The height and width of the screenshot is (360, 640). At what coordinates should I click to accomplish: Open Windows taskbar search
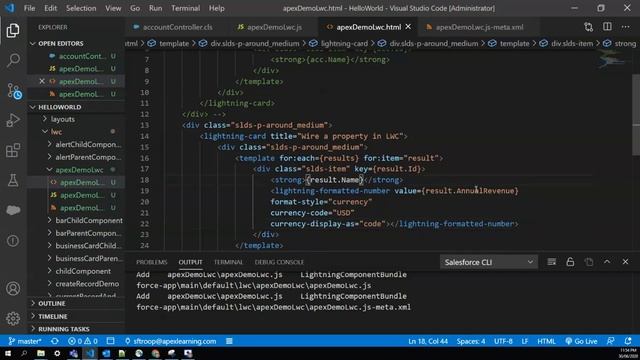(24, 353)
